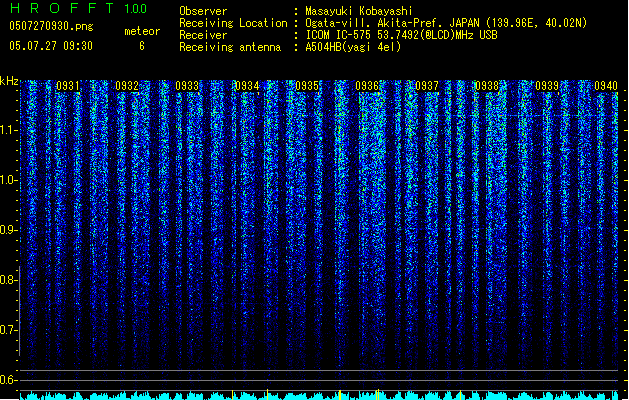Click the 0931 time marker

point(68,86)
